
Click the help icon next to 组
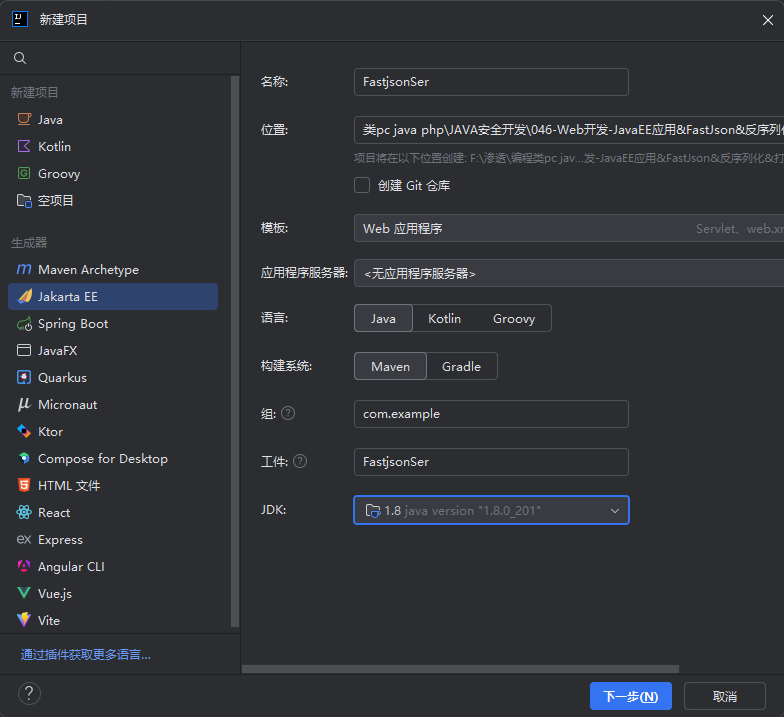288,413
